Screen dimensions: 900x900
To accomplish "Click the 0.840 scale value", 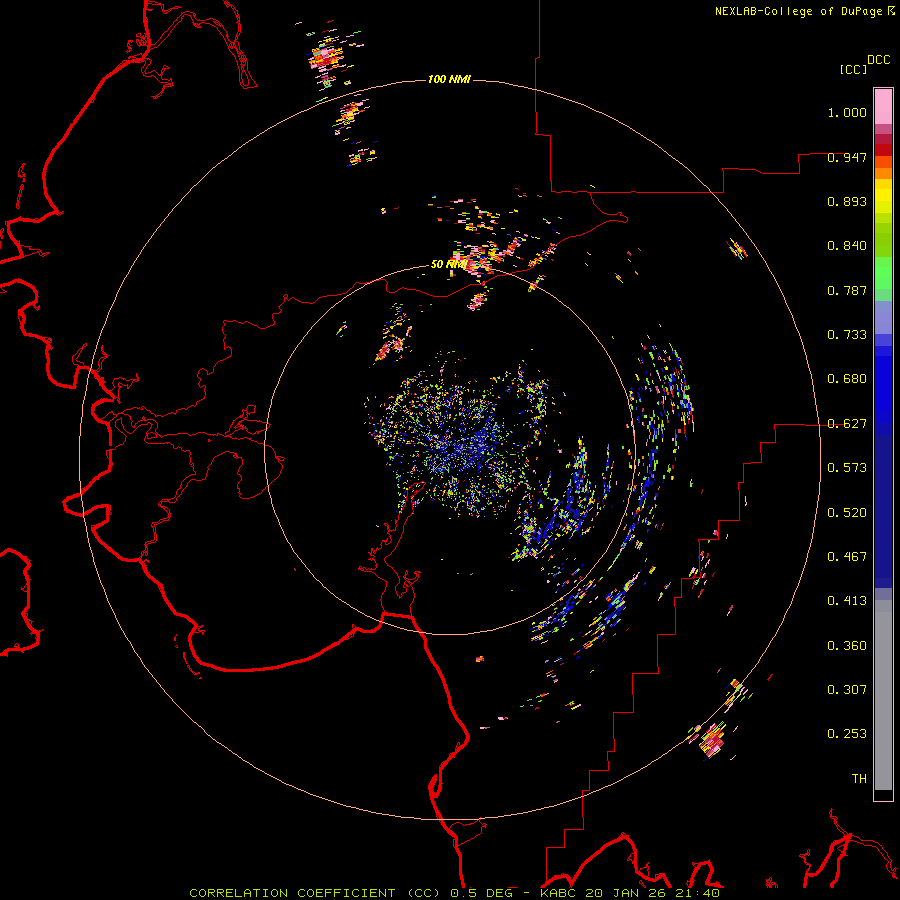I will click(x=847, y=246).
